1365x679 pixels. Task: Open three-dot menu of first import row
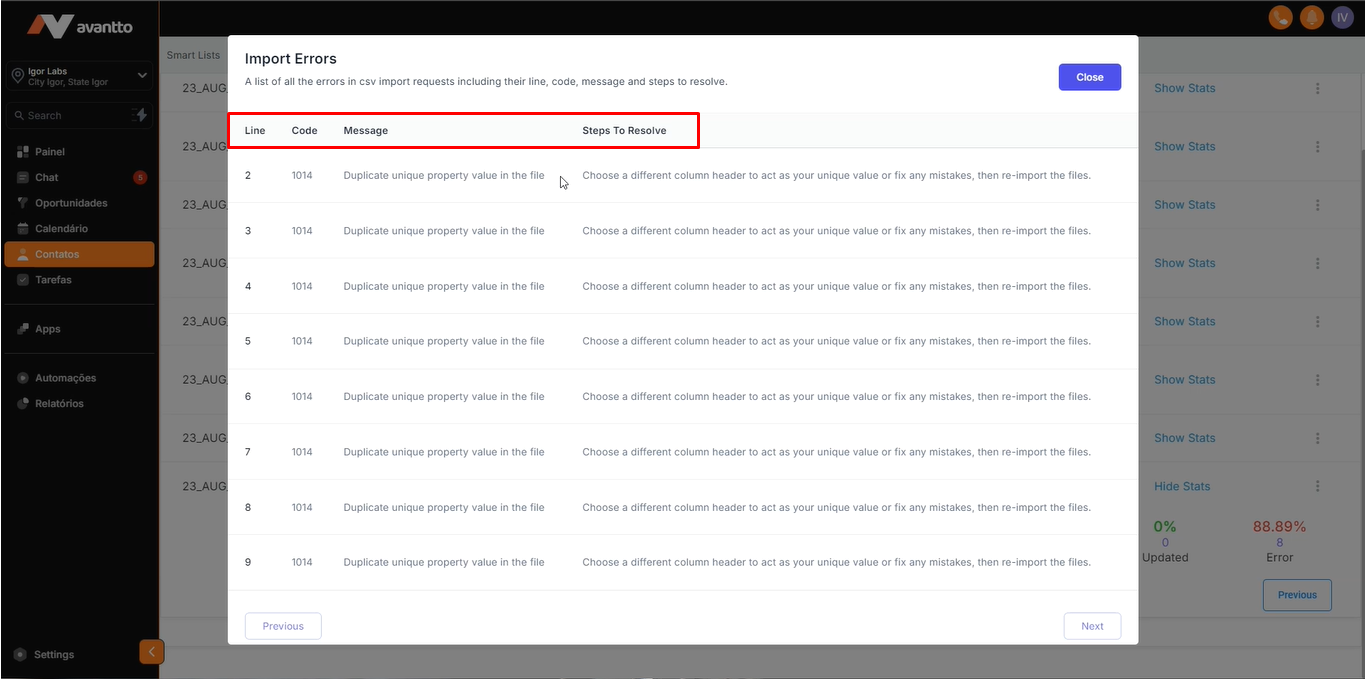pyautogui.click(x=1317, y=88)
